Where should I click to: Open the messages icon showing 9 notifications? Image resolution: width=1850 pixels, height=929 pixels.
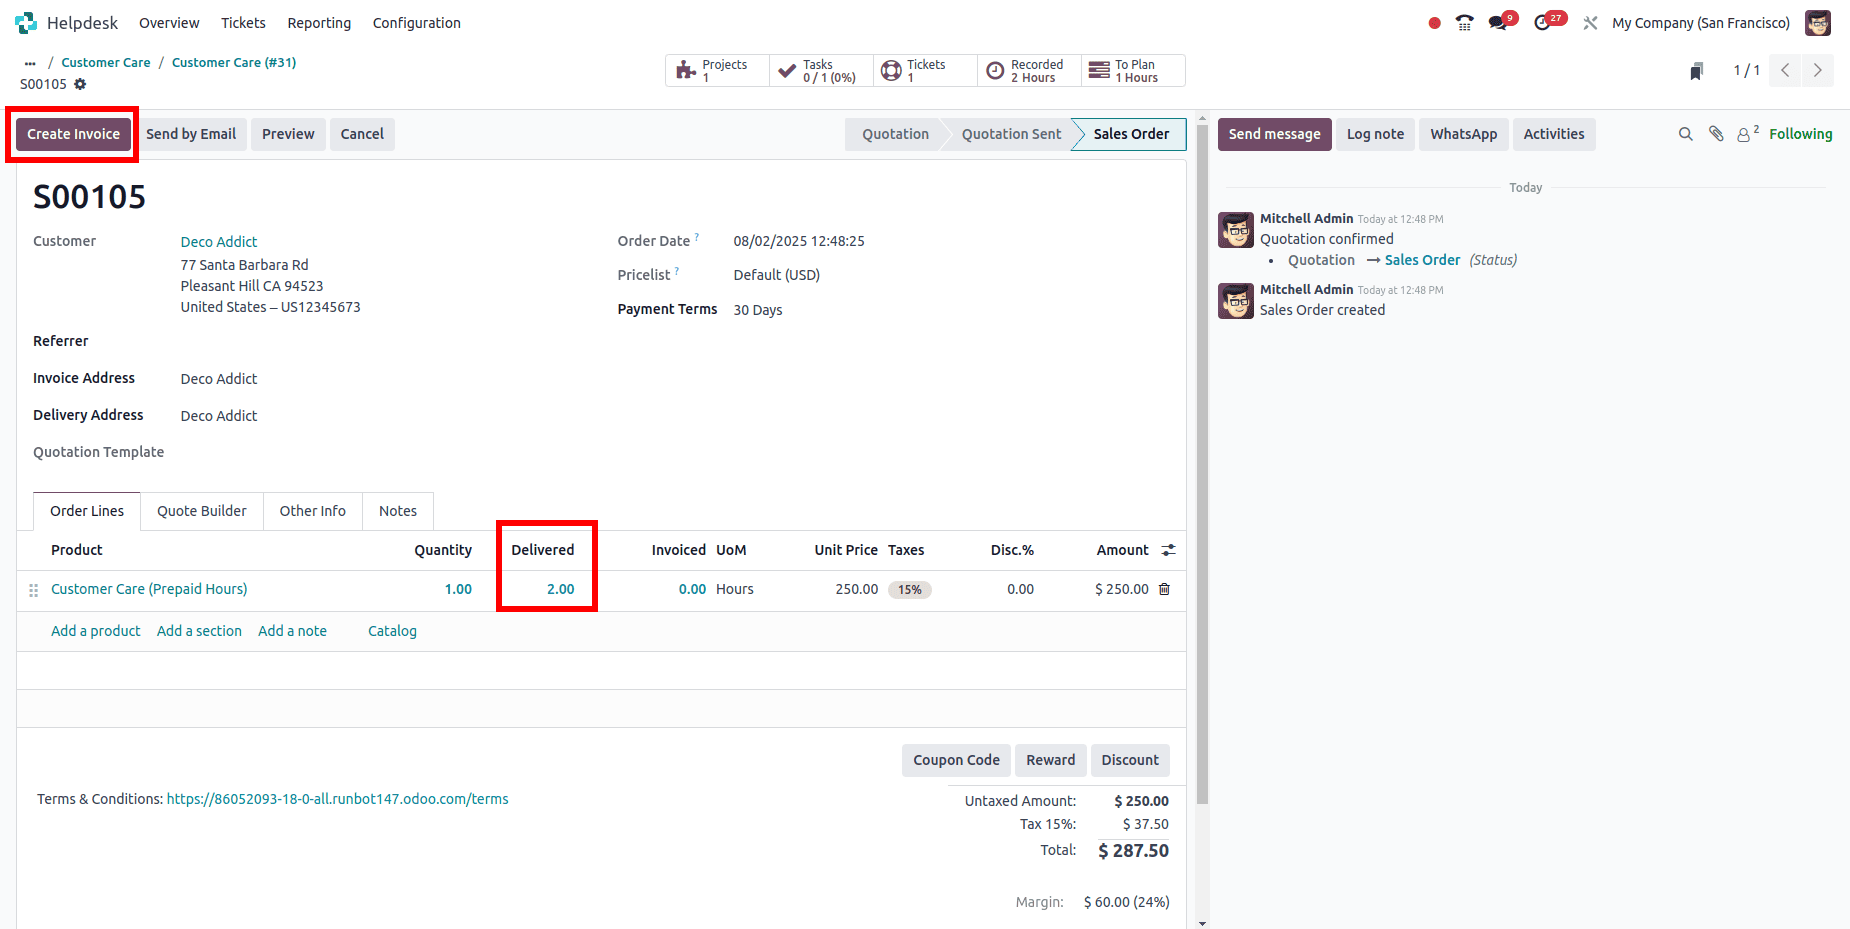1499,22
